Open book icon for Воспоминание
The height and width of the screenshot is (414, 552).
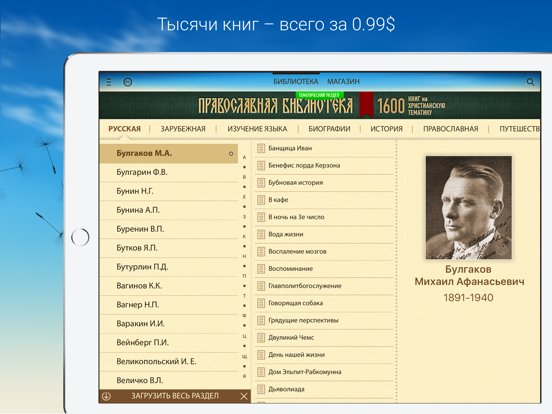[261, 269]
